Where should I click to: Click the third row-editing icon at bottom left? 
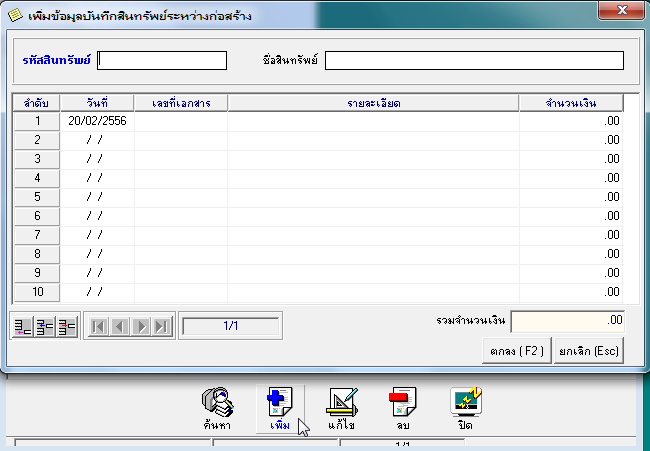pos(67,326)
